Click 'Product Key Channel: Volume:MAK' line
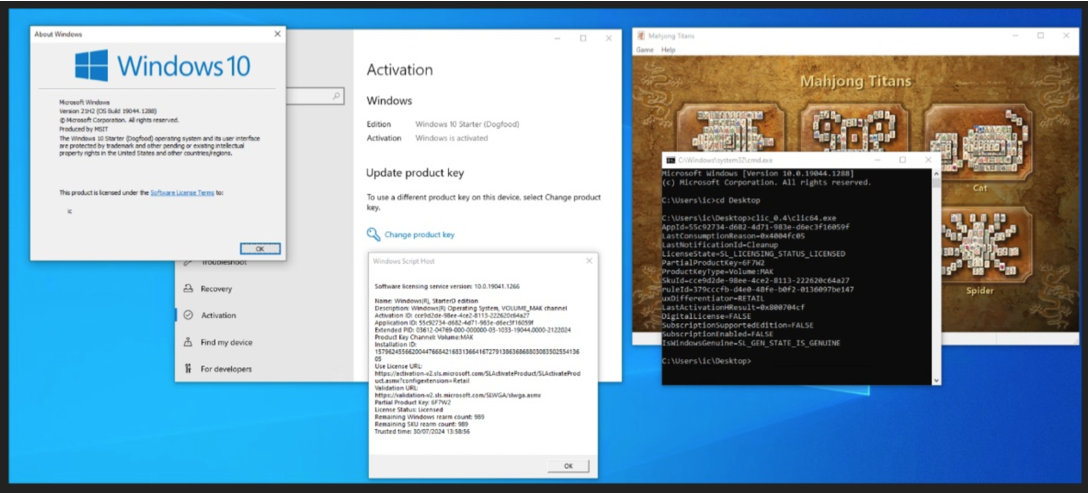 [423, 337]
